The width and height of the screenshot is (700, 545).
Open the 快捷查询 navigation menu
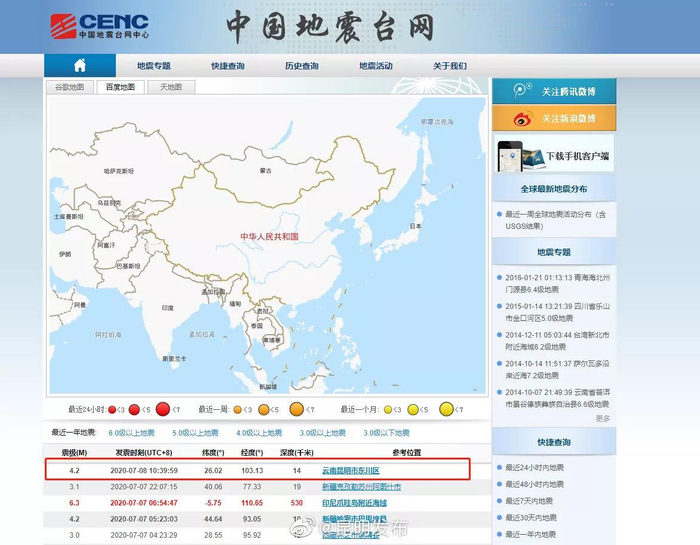point(228,66)
